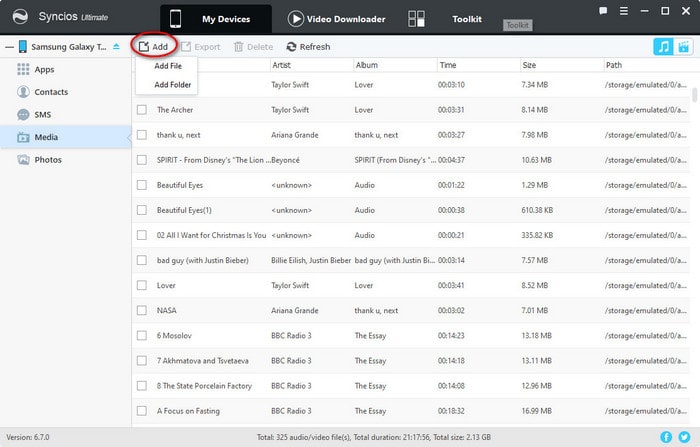Eject the Samsung Galaxy device
Image resolution: width=700 pixels, height=447 pixels.
(116, 46)
